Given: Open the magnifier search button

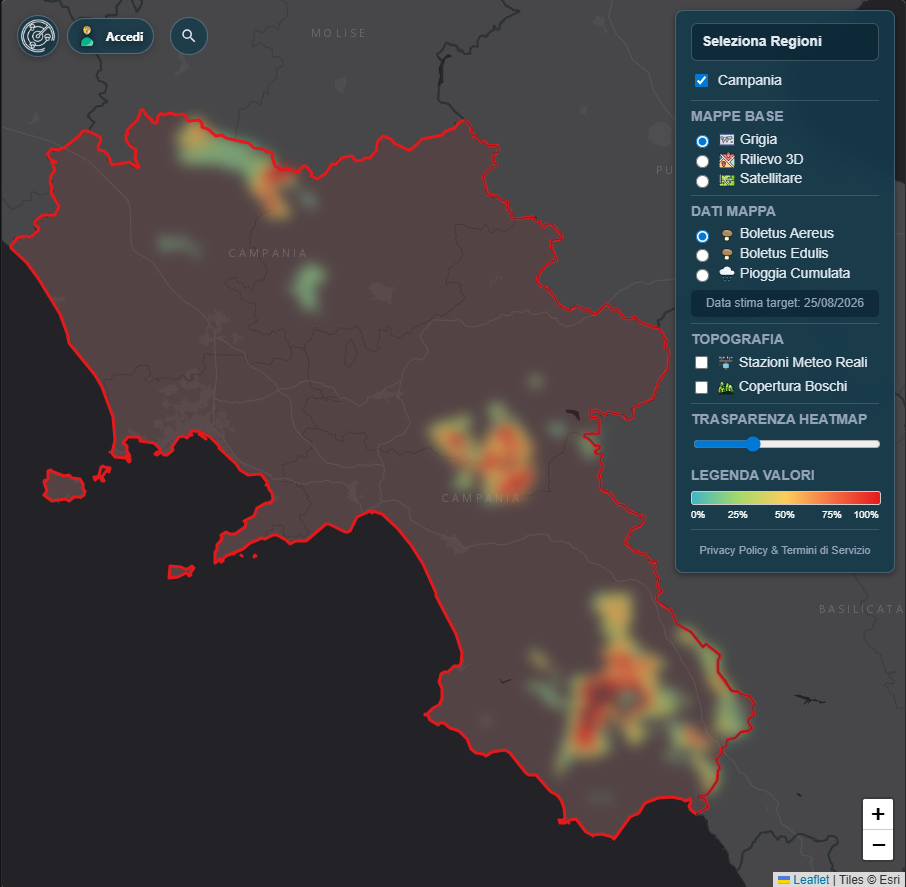Looking at the screenshot, I should (188, 36).
